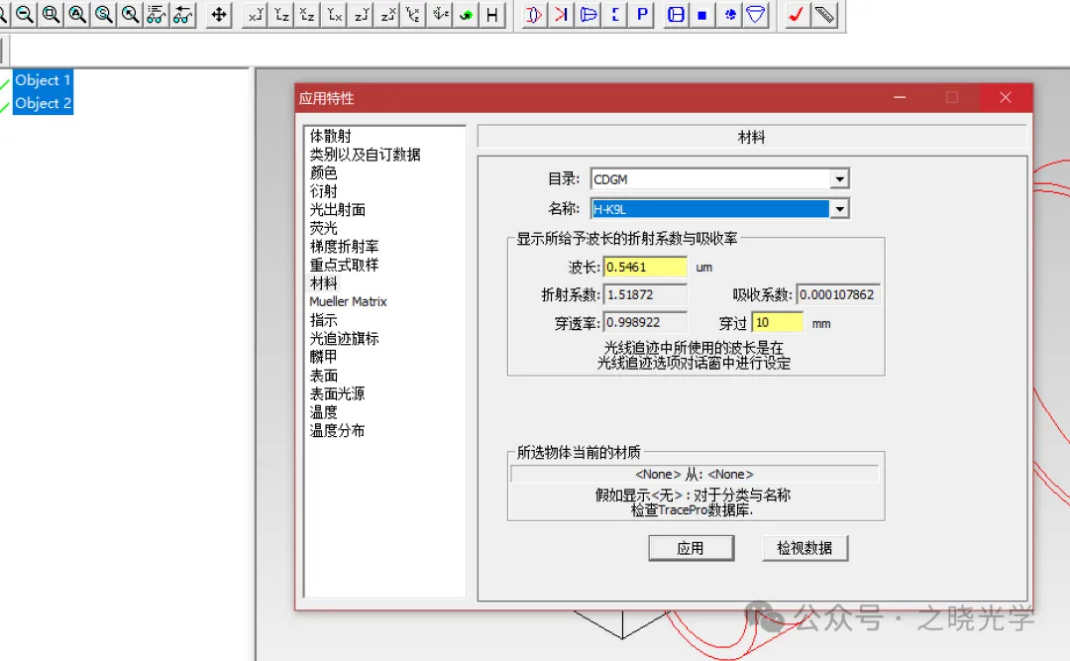Click the green rotate view icon
Viewport: 1070px width, 661px height.
[466, 15]
